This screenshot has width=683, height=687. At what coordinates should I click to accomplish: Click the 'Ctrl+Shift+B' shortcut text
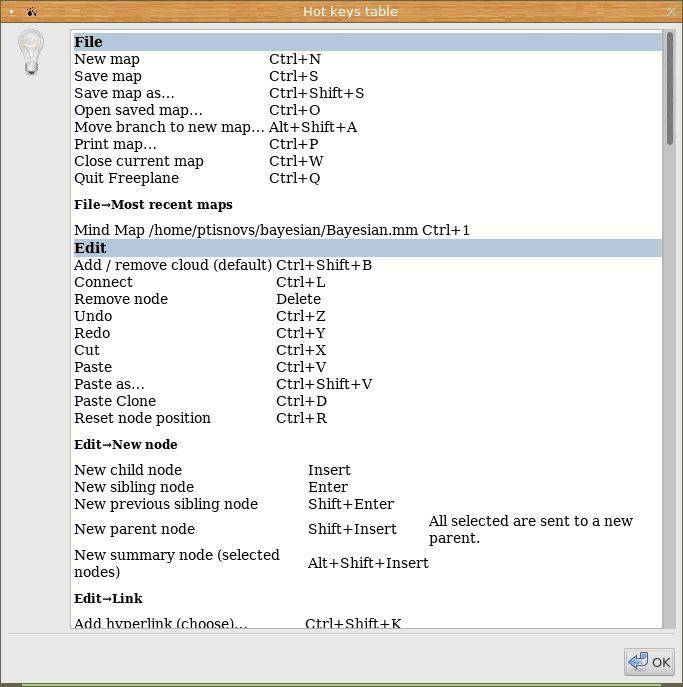click(x=324, y=265)
